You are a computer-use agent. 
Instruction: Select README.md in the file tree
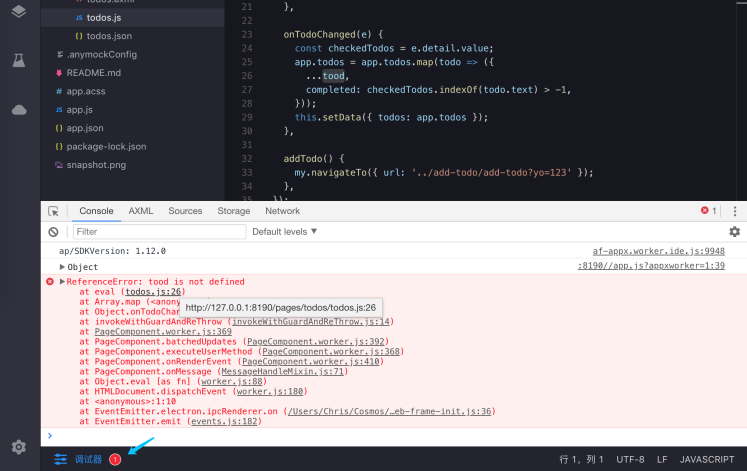point(93,73)
